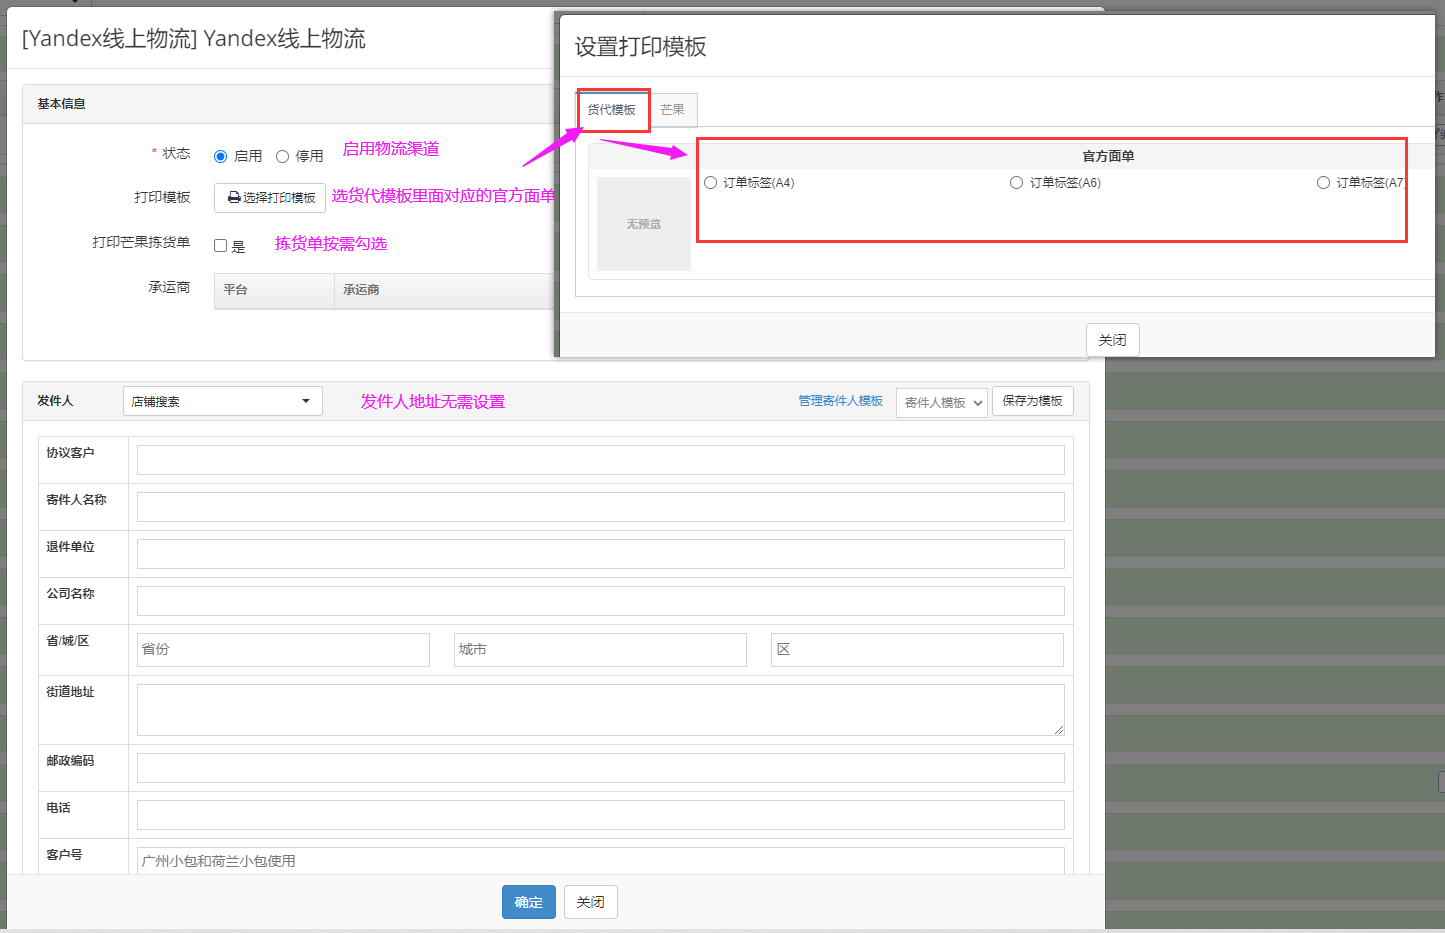The width and height of the screenshot is (1445, 933).
Task: Focus the 寄件人名称 input field
Action: click(601, 507)
